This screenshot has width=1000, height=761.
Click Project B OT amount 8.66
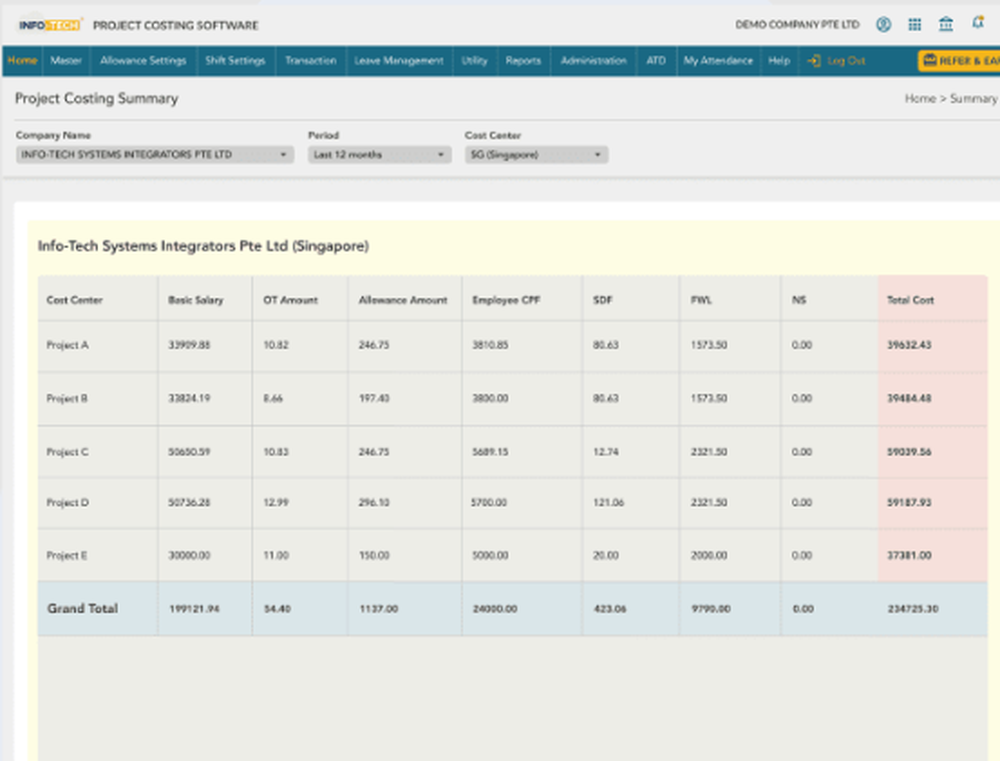(273, 398)
